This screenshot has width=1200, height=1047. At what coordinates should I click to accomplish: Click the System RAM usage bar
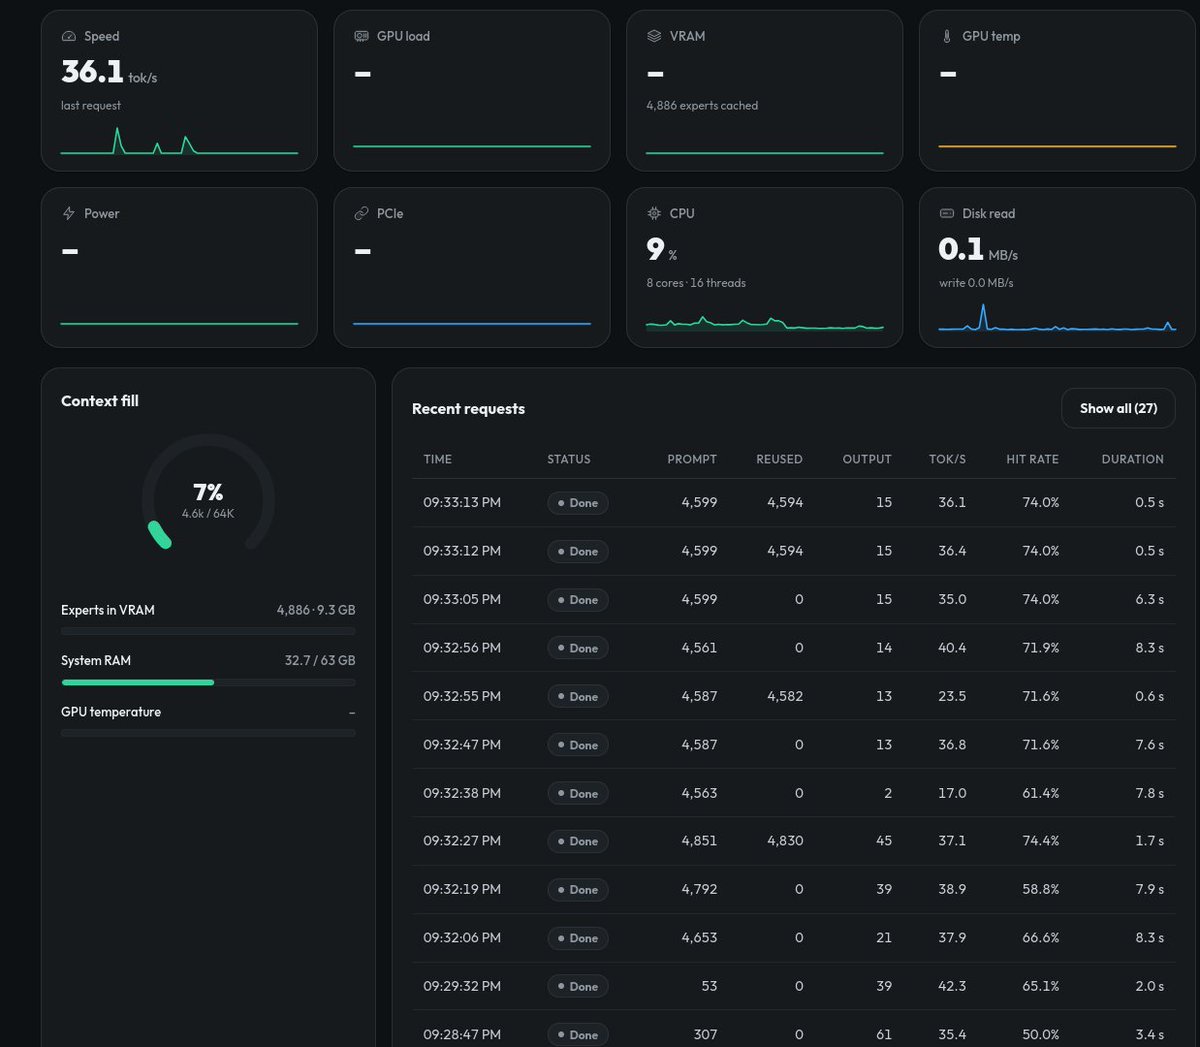pyautogui.click(x=208, y=682)
